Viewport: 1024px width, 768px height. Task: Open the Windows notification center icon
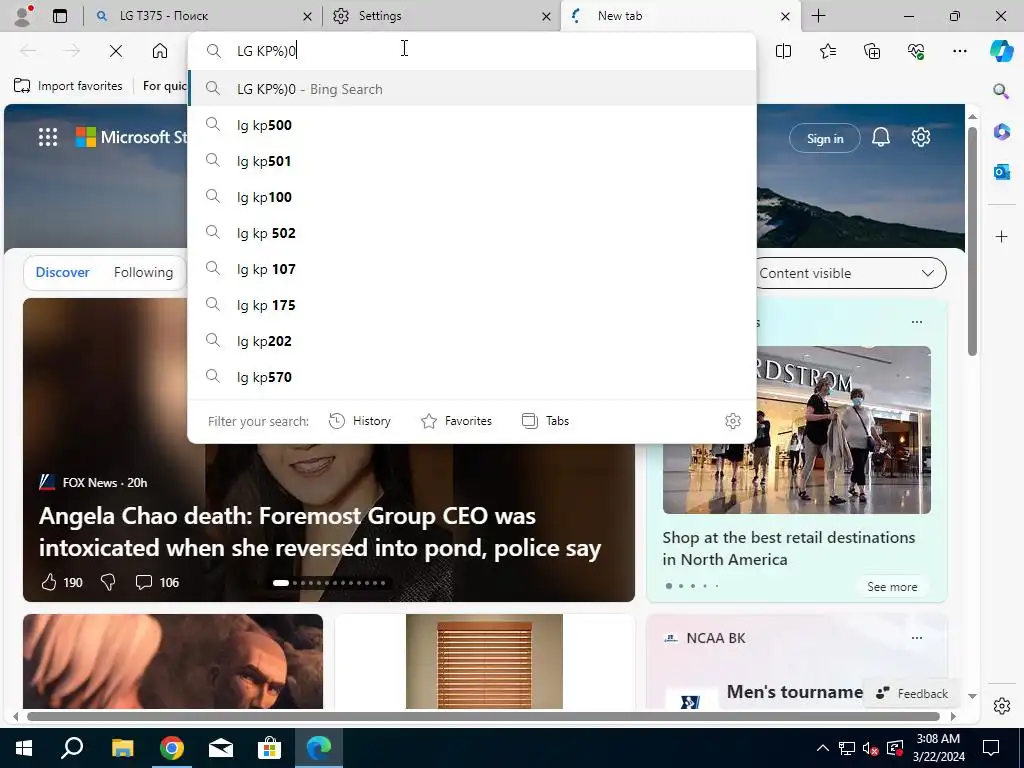[991, 748]
